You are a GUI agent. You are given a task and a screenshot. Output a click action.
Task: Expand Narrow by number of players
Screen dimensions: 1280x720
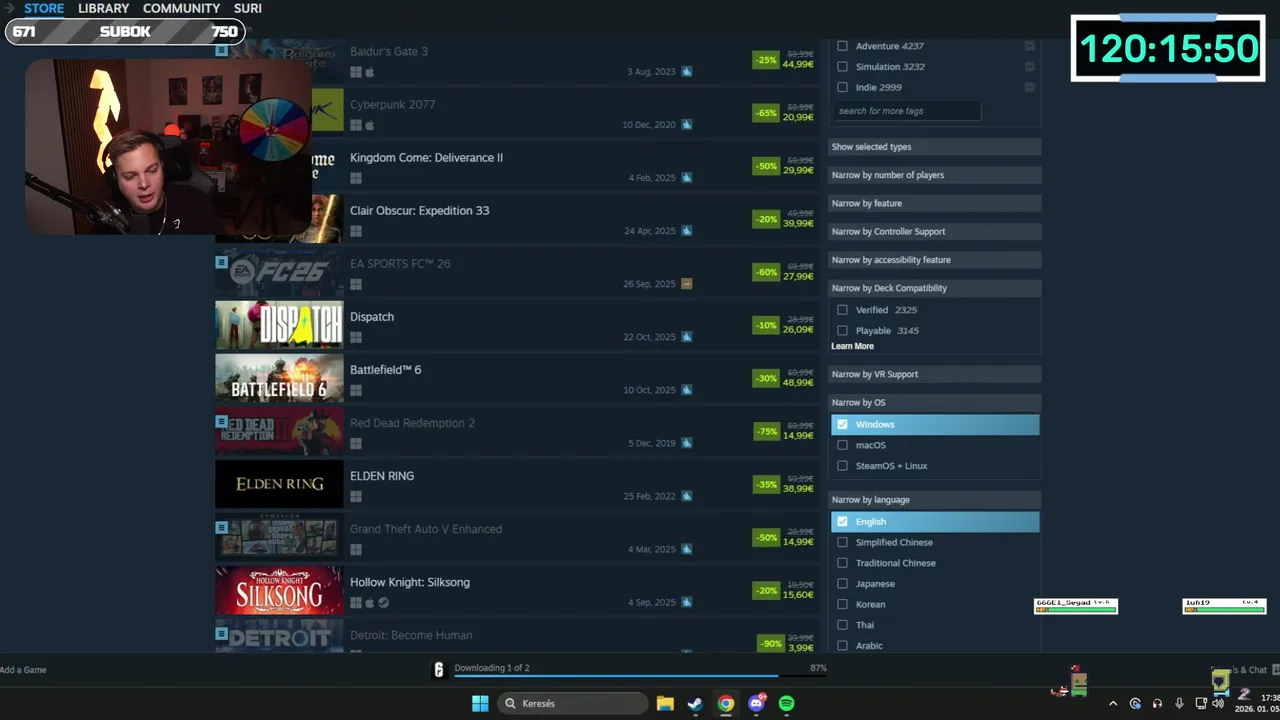pos(935,175)
